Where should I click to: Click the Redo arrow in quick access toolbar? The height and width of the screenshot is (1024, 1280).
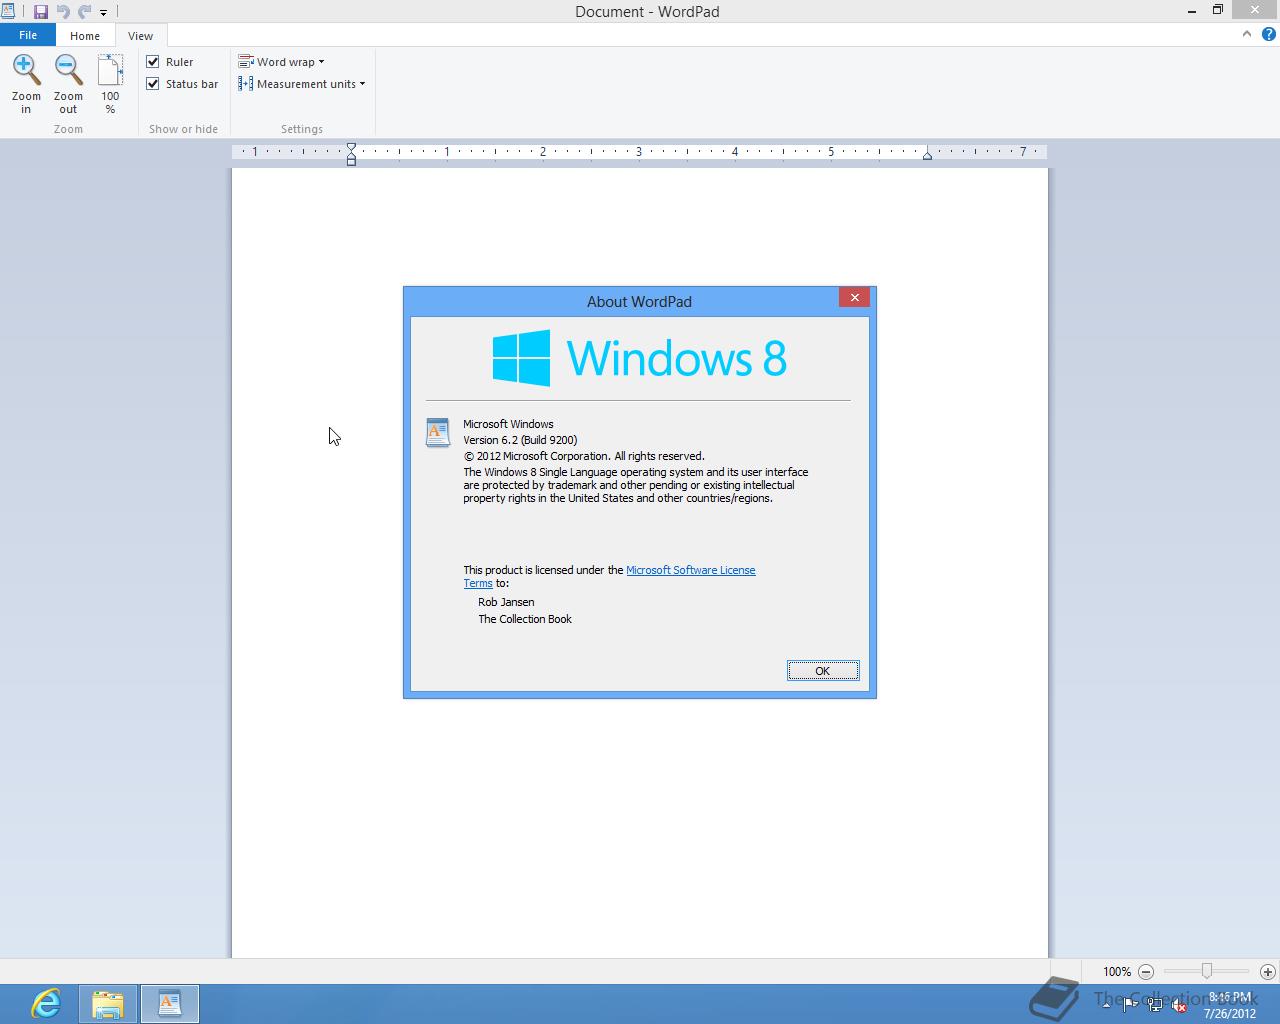[84, 12]
